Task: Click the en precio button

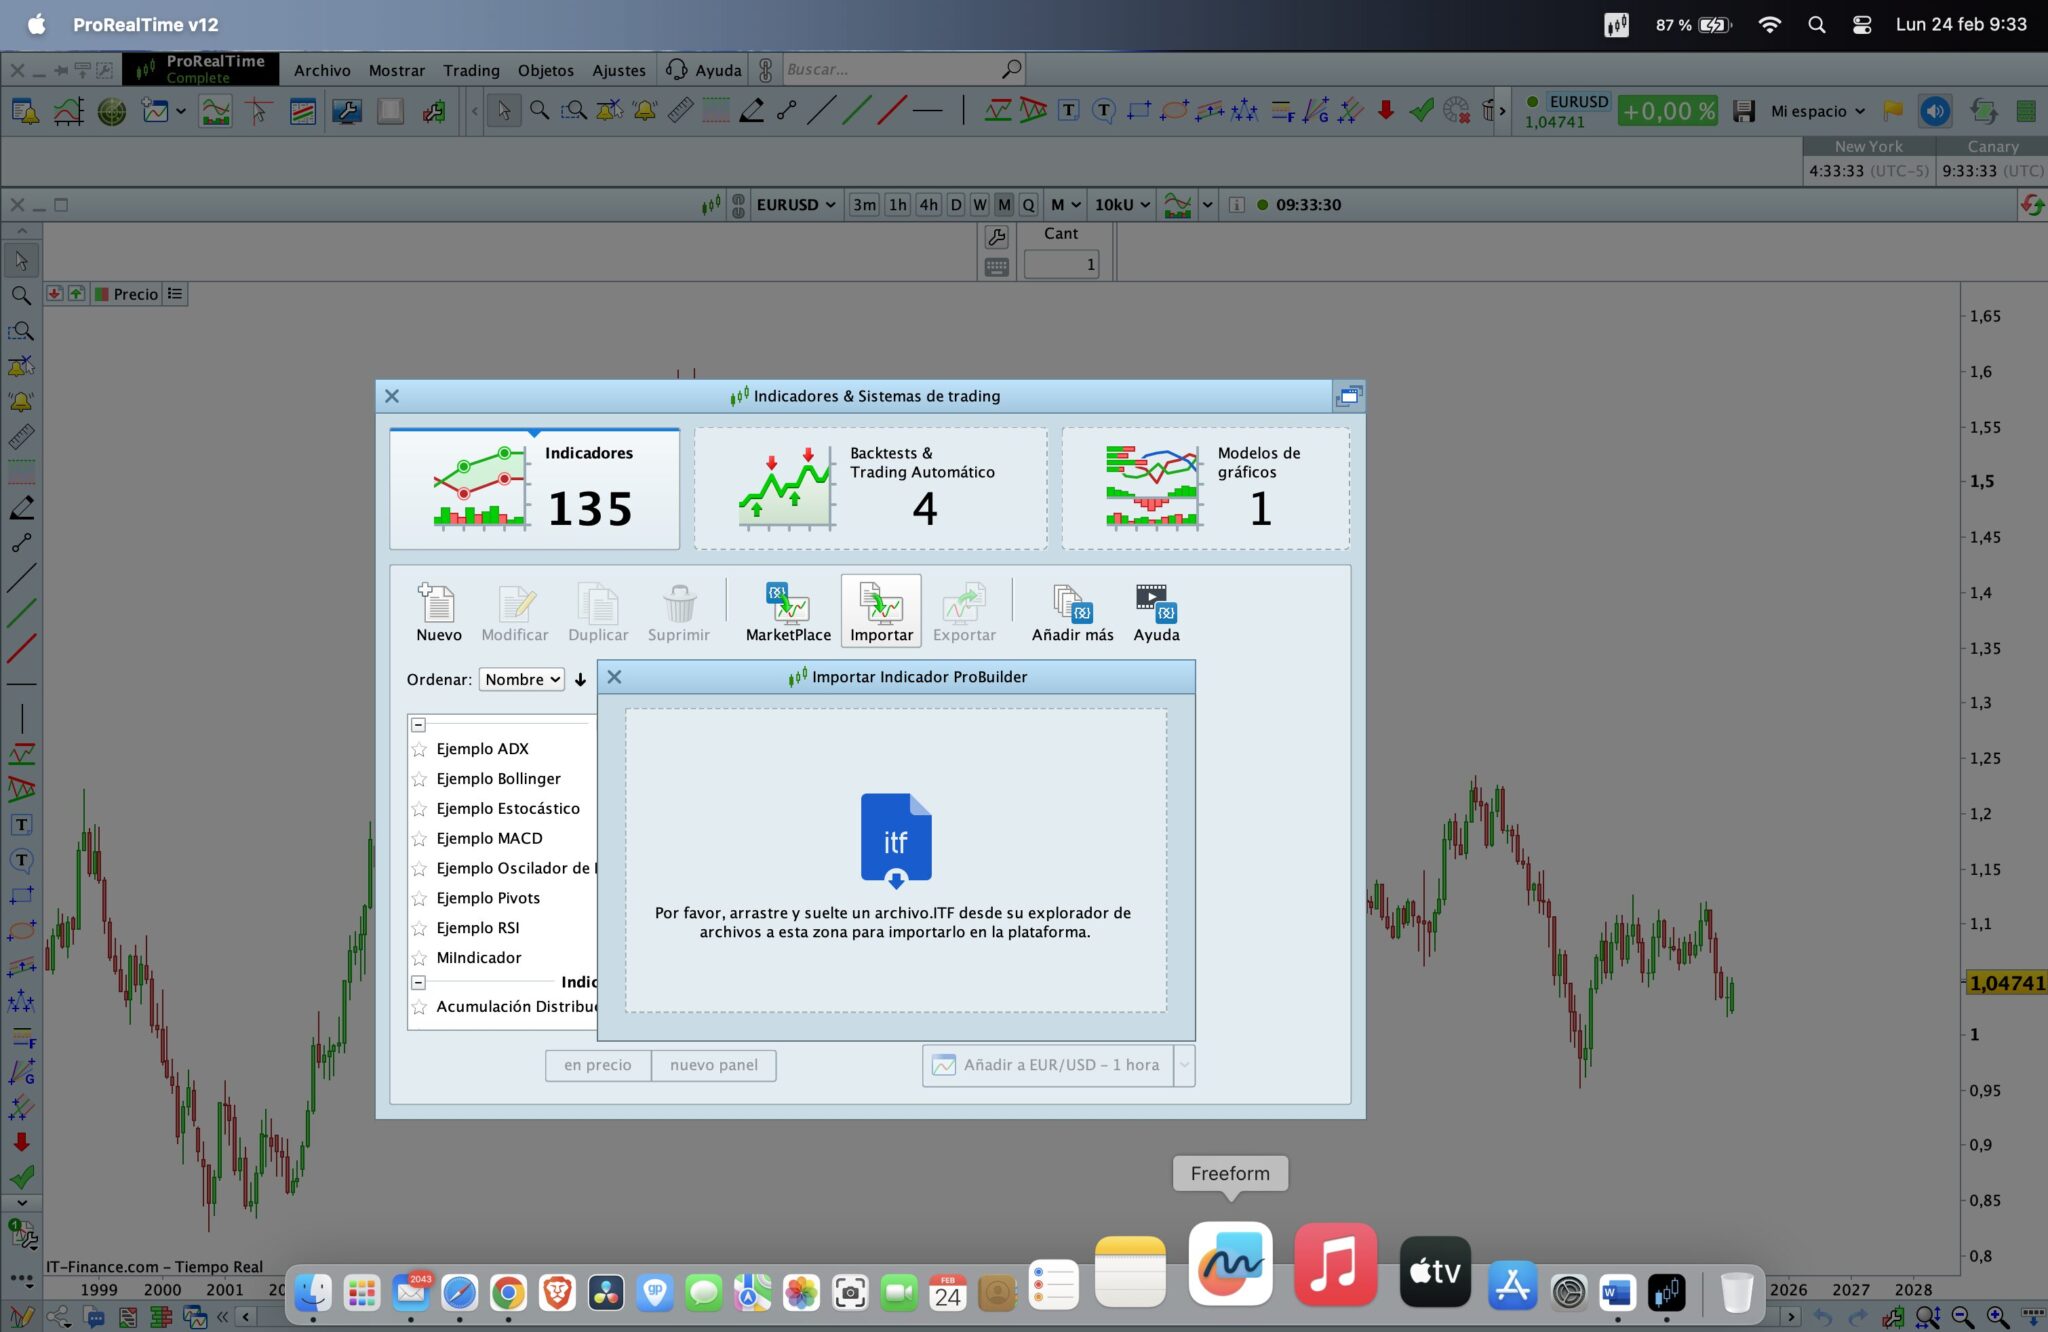Action: (x=597, y=1065)
